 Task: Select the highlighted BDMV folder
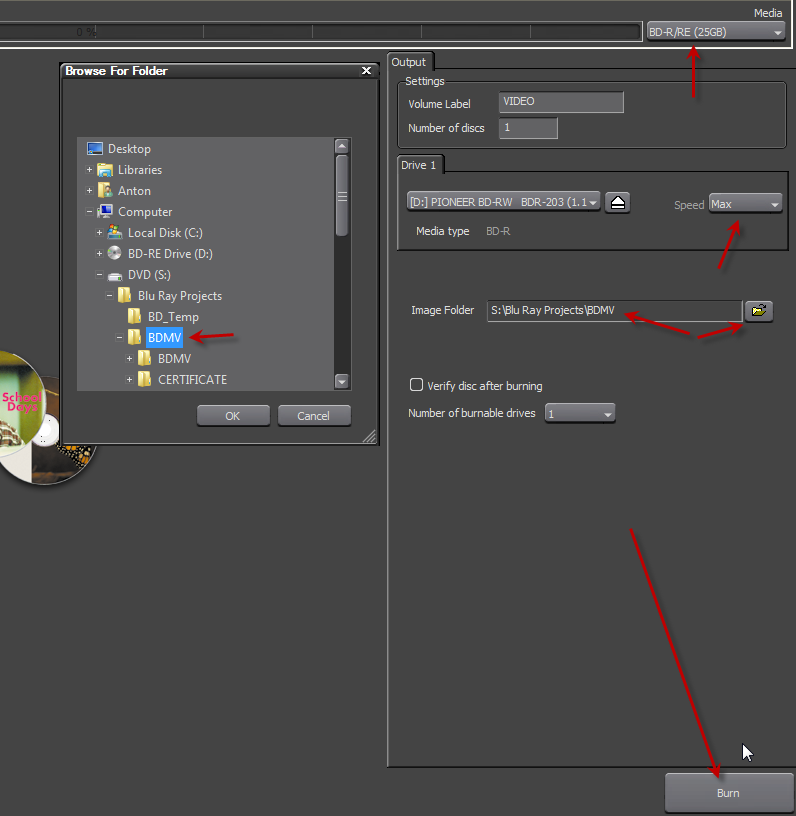tap(164, 338)
